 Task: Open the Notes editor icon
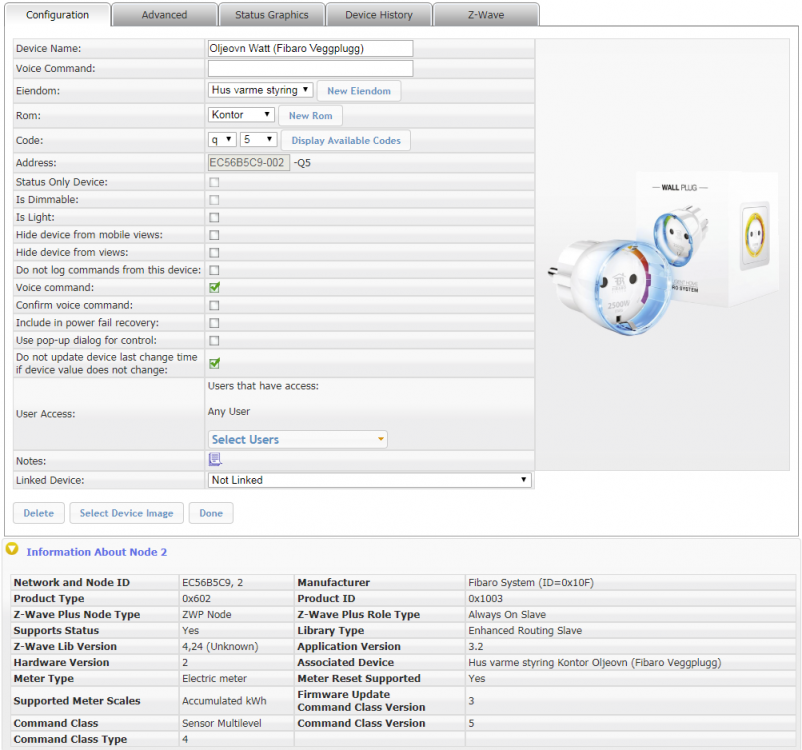coord(214,460)
